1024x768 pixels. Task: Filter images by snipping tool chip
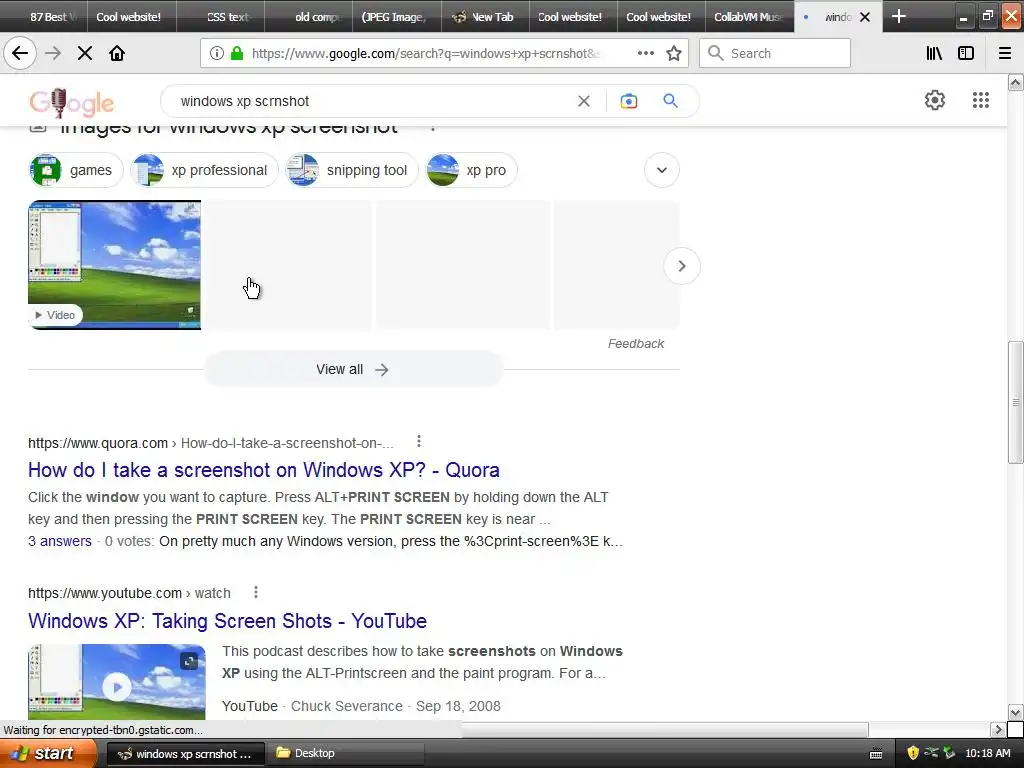(x=352, y=170)
